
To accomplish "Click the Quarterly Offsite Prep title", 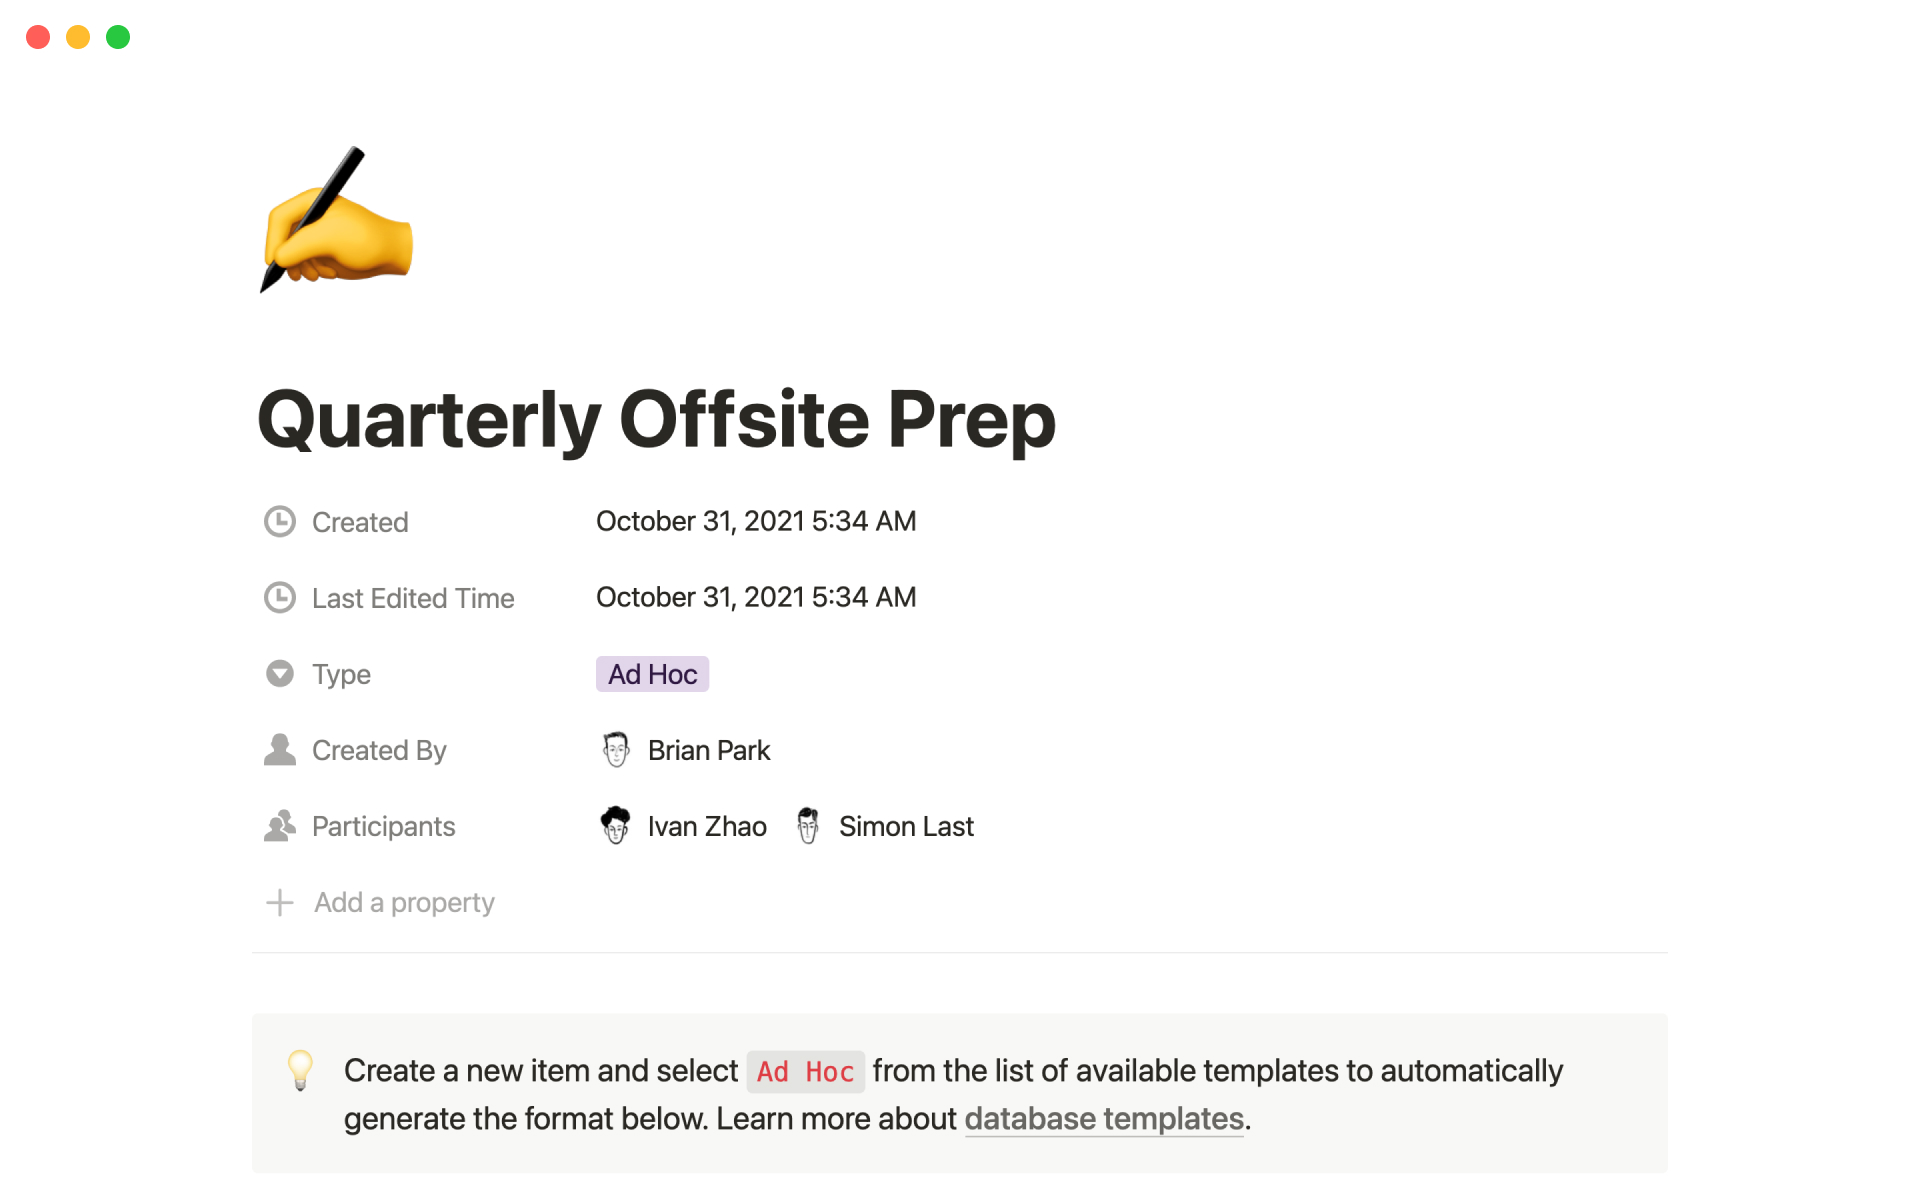I will click(656, 420).
